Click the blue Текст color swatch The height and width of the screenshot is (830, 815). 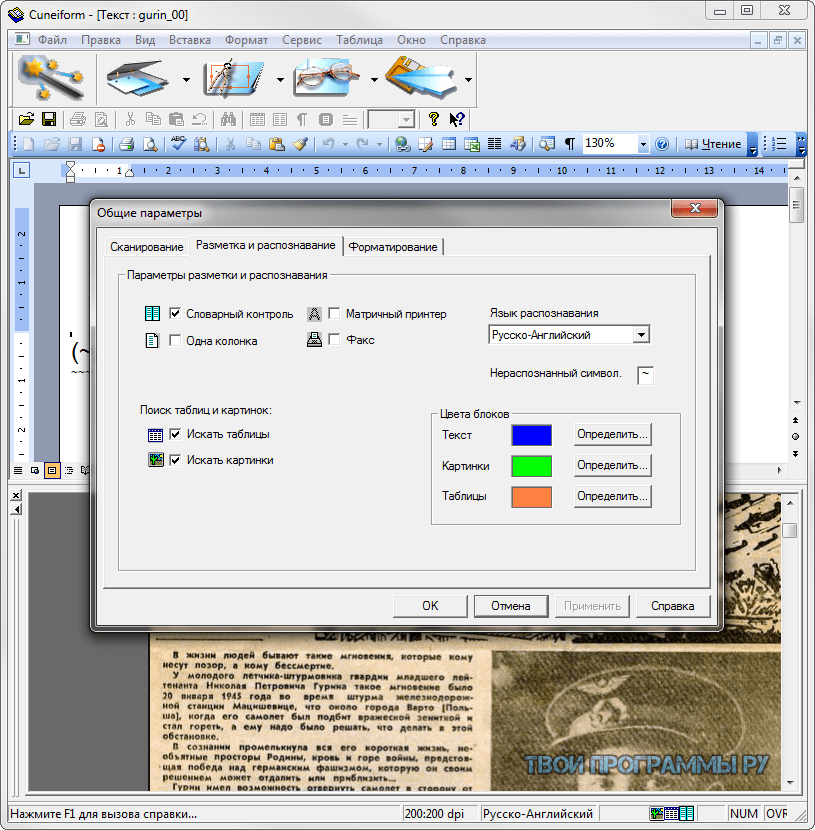(x=531, y=435)
